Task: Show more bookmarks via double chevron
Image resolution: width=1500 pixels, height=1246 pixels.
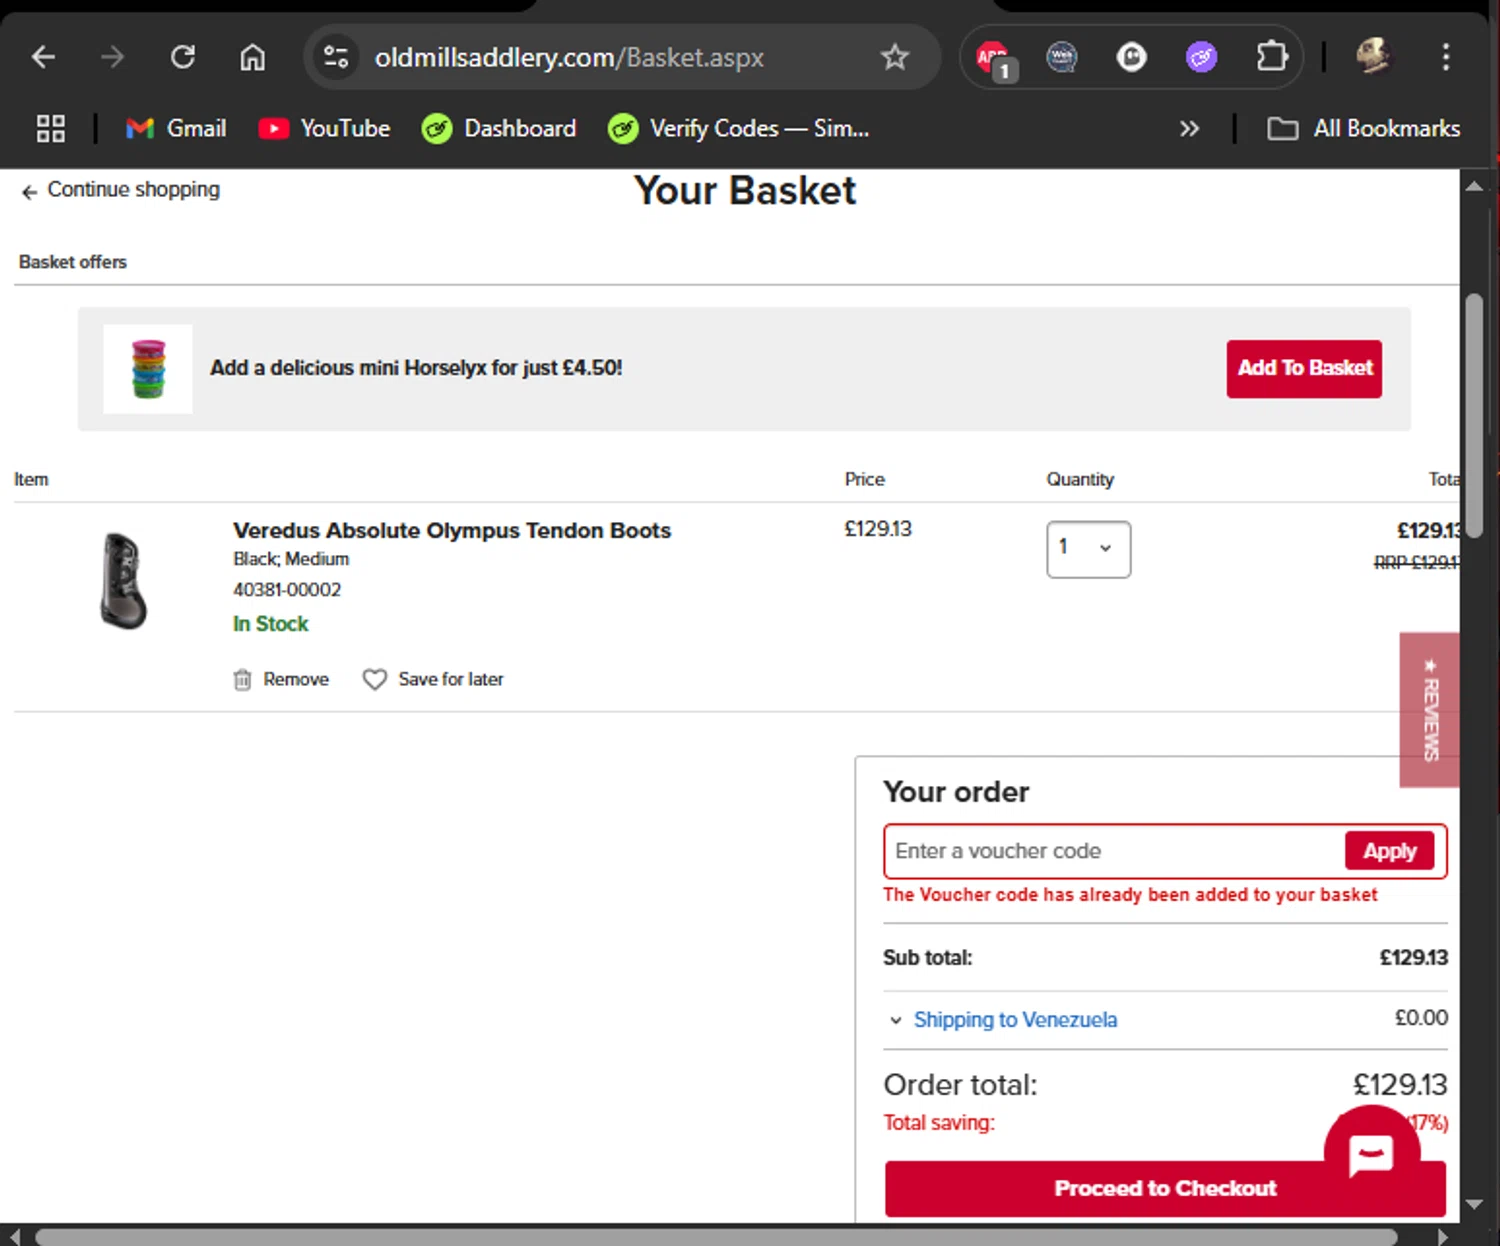Action: 1188,128
